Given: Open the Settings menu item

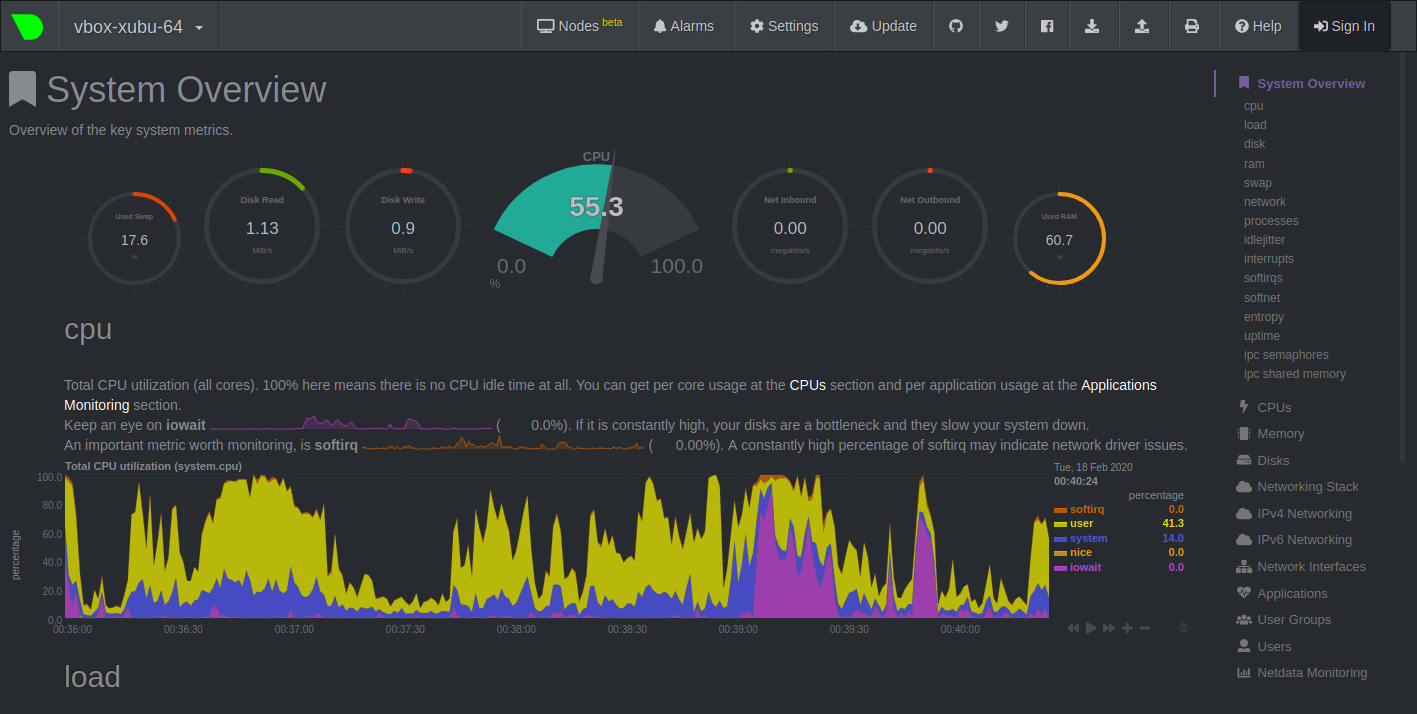Looking at the screenshot, I should point(784,27).
